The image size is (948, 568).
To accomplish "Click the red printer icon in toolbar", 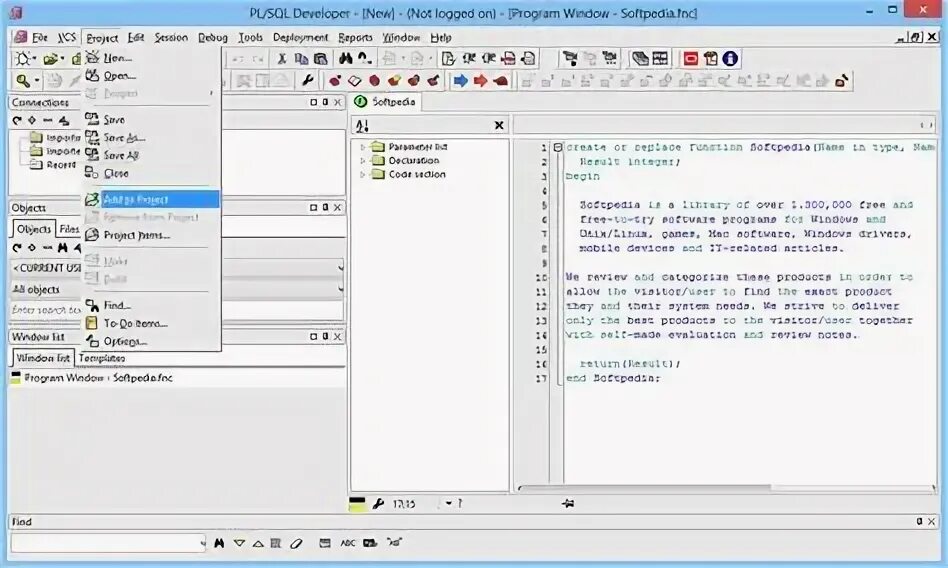I will pyautogui.click(x=508, y=59).
